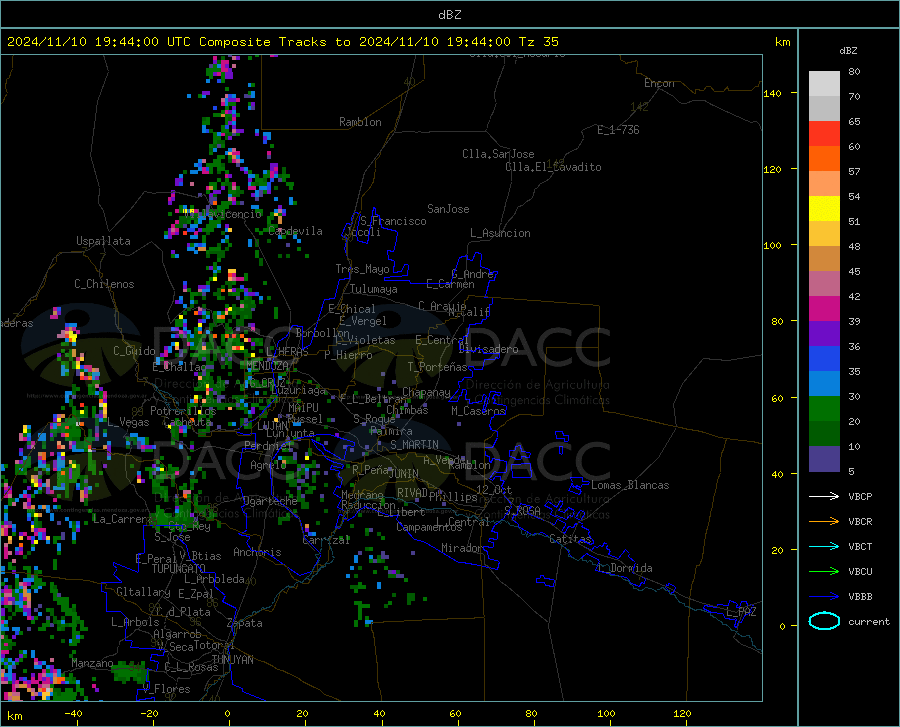Click the Clla.El_Cavadito map label
Image resolution: width=900 pixels, height=727 pixels.
[x=553, y=167]
